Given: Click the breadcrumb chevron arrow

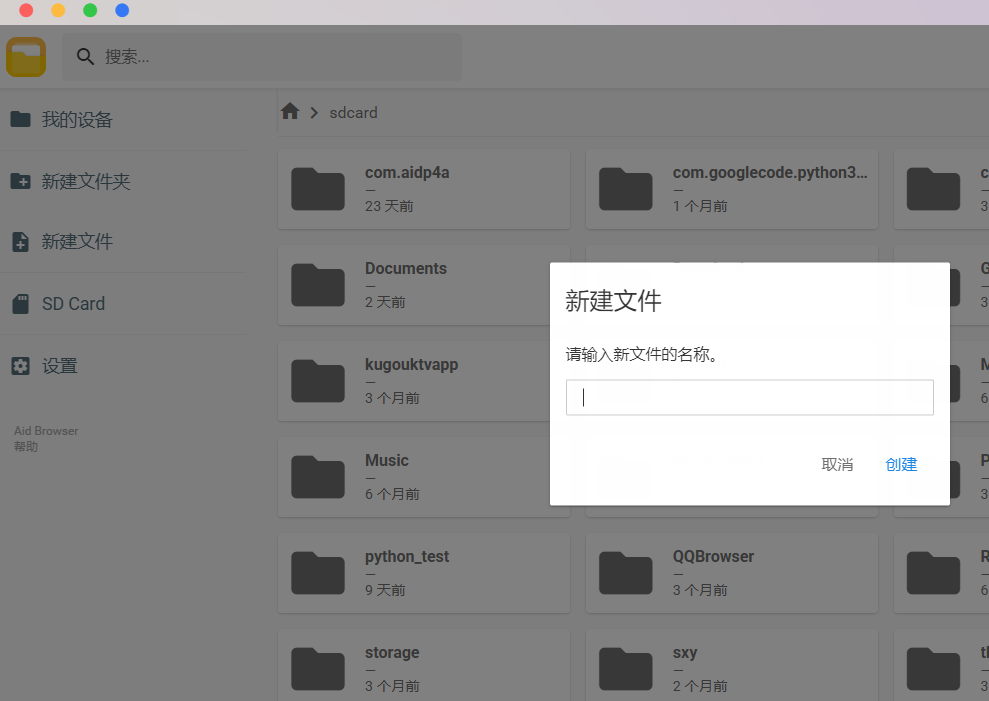Looking at the screenshot, I should point(314,113).
